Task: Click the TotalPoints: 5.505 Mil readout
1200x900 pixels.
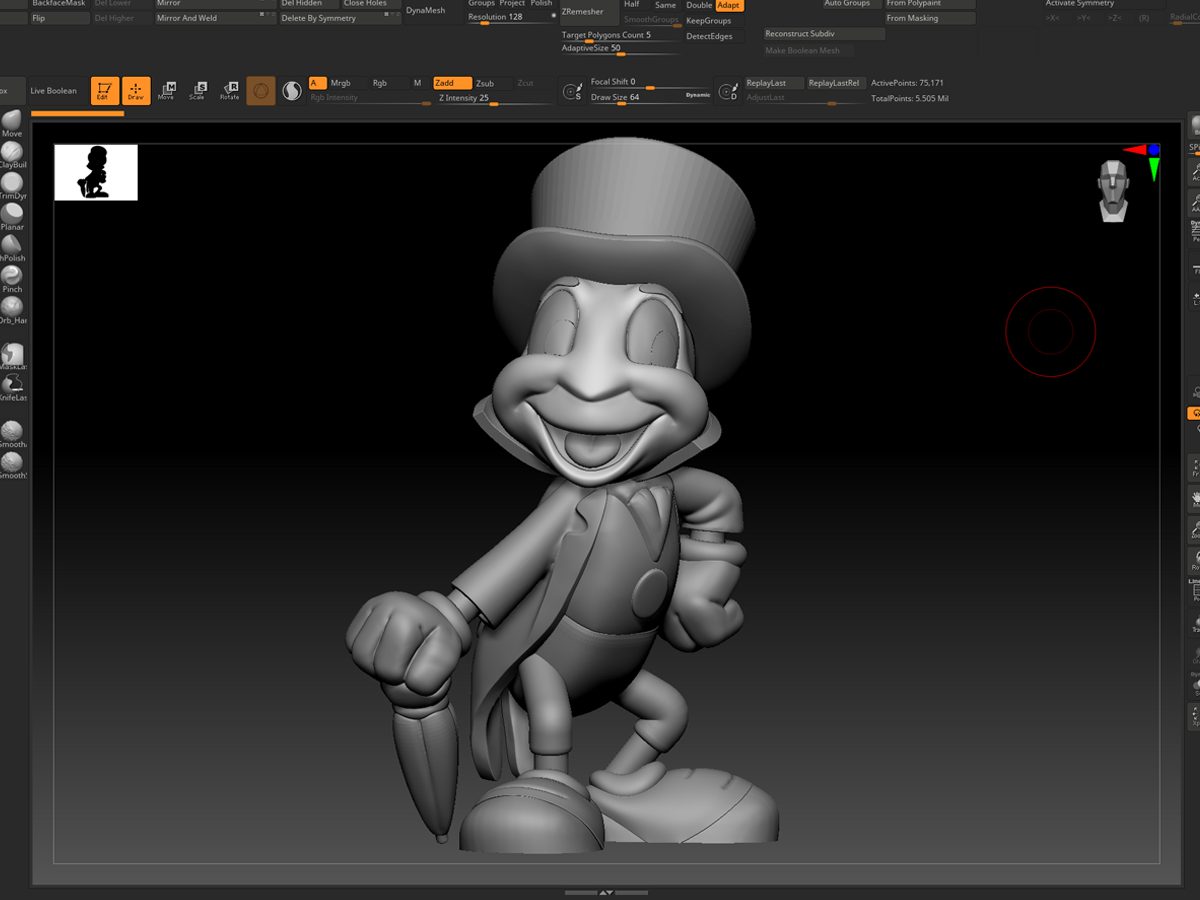Action: click(910, 99)
